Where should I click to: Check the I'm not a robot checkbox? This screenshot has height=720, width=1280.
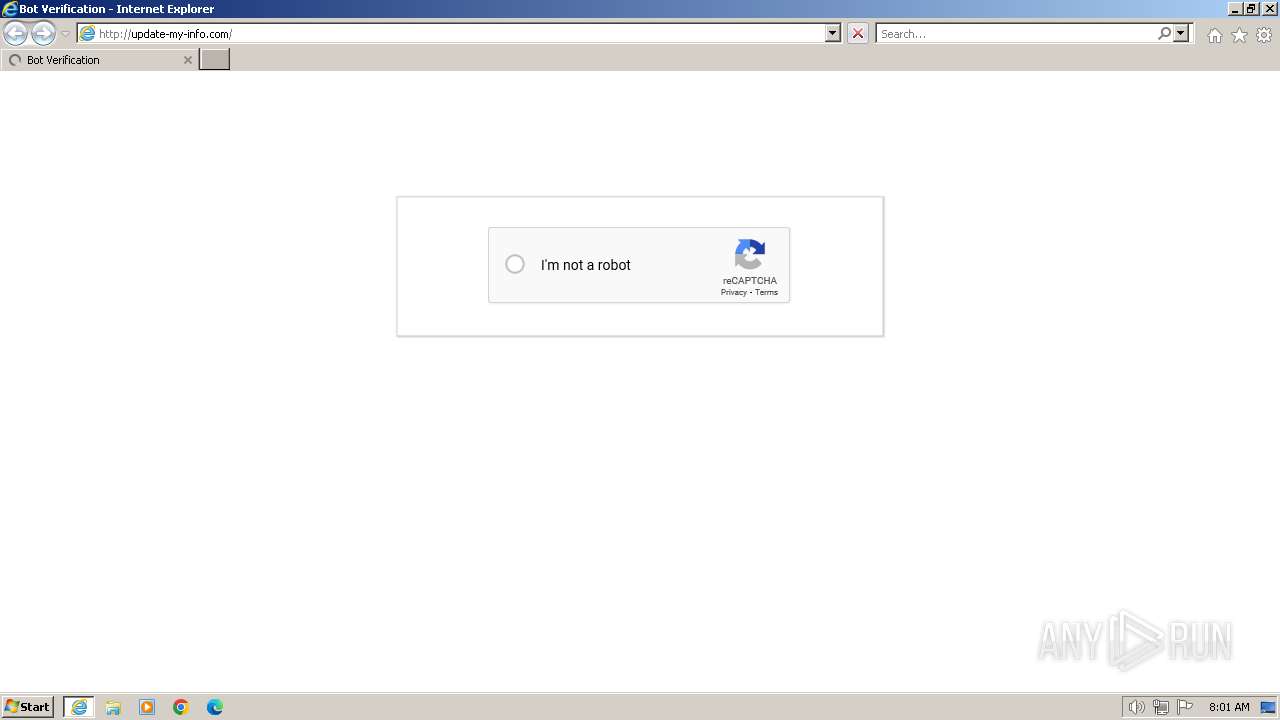(x=515, y=264)
